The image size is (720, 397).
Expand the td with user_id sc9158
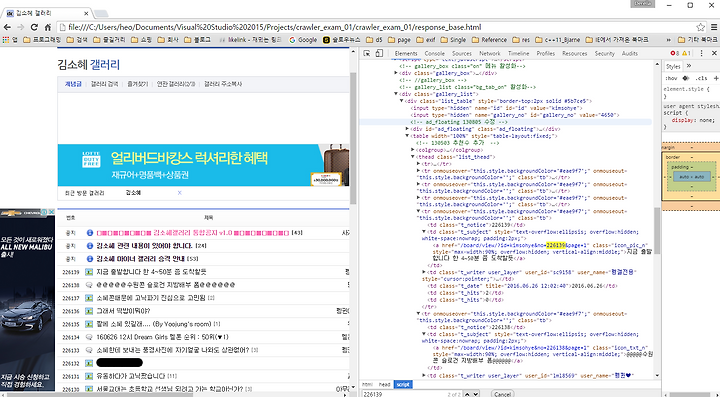(423, 272)
